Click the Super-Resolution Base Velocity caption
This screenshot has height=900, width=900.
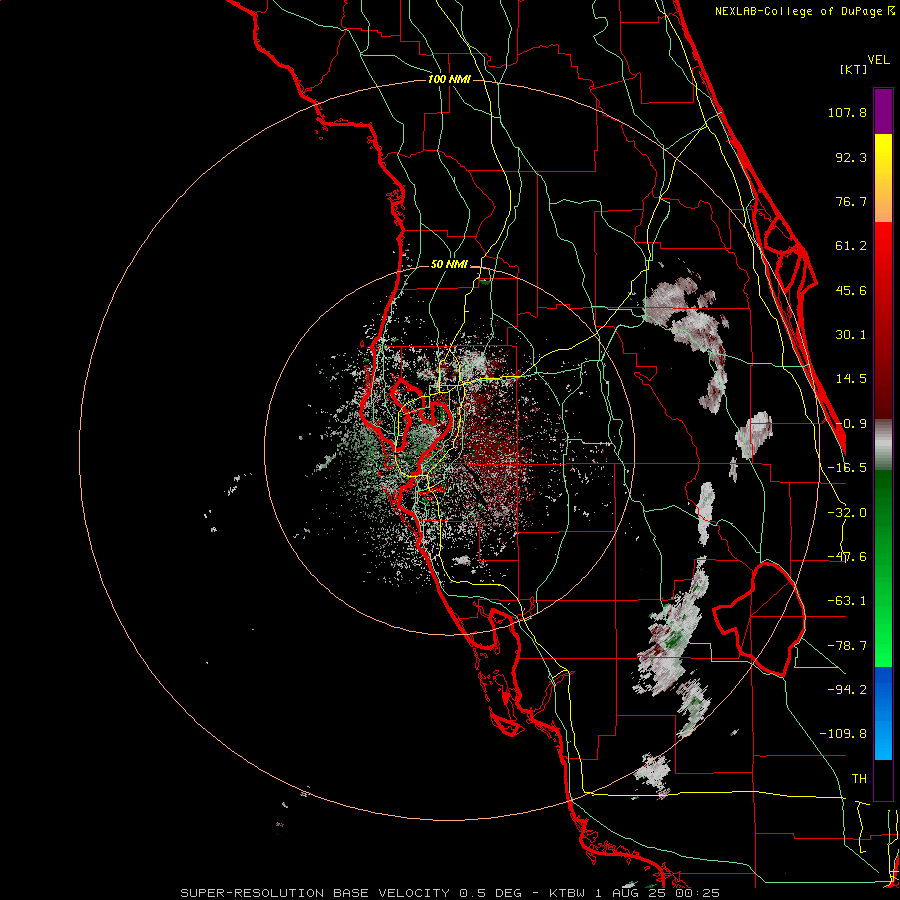tap(450, 893)
